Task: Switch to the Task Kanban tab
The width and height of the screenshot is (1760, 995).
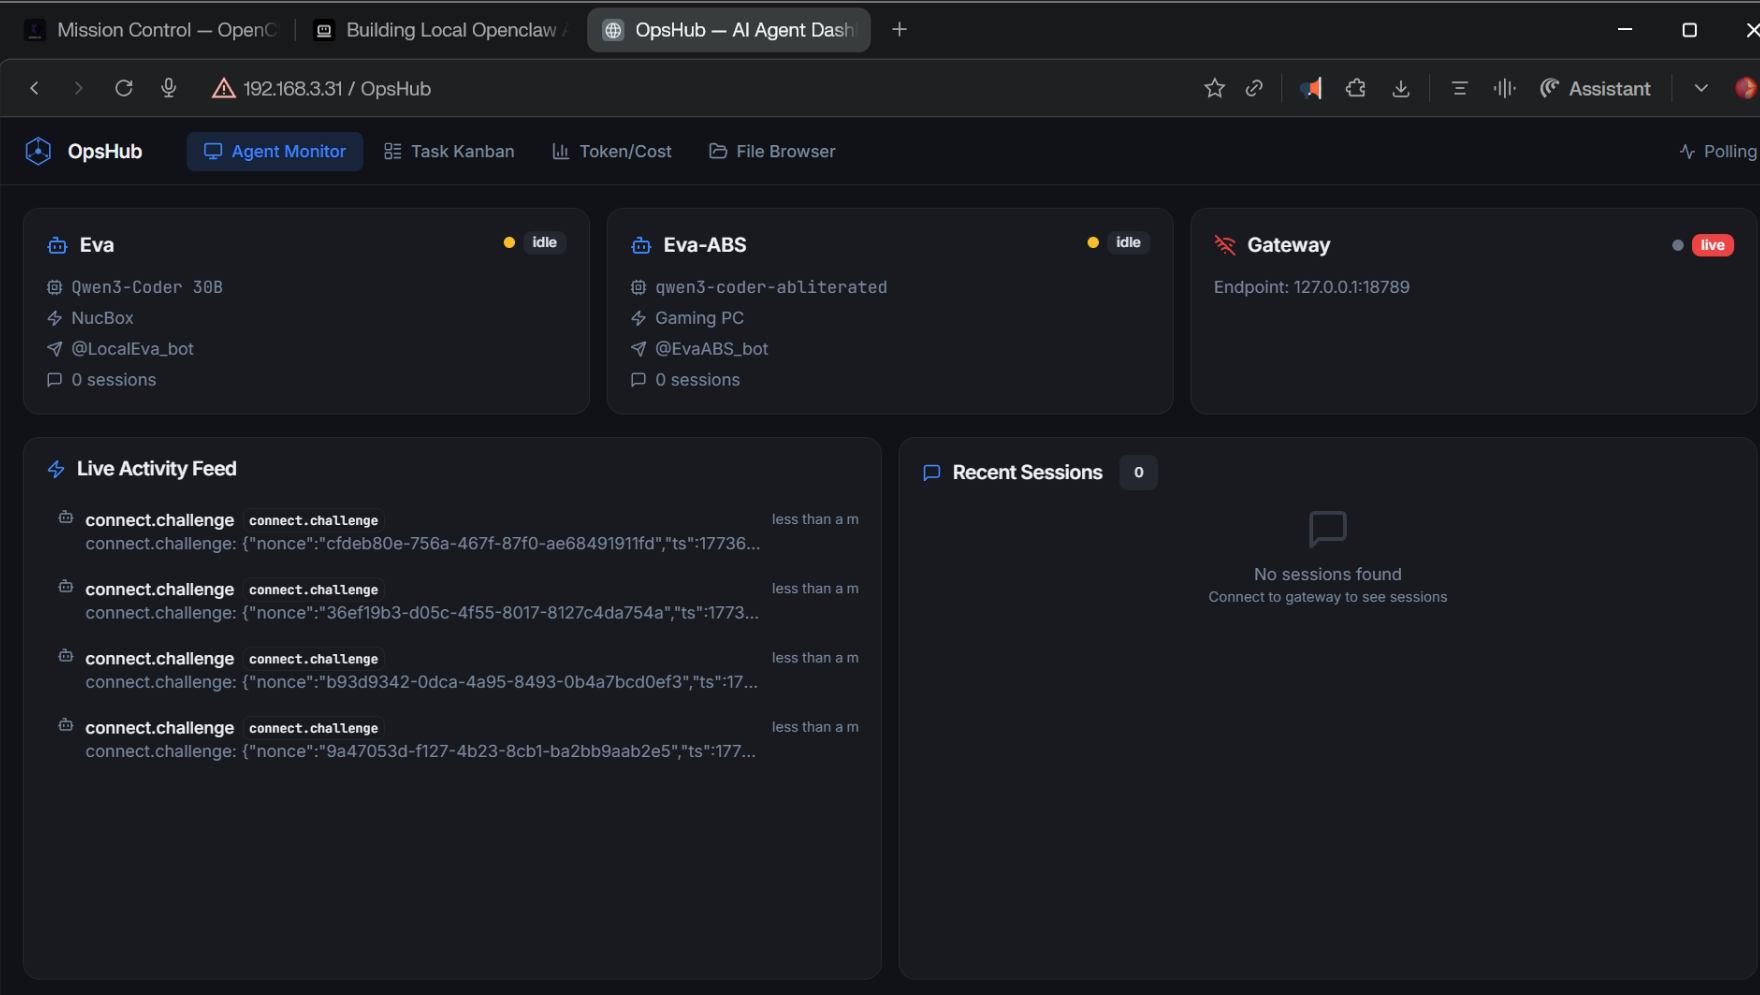Action: (449, 151)
